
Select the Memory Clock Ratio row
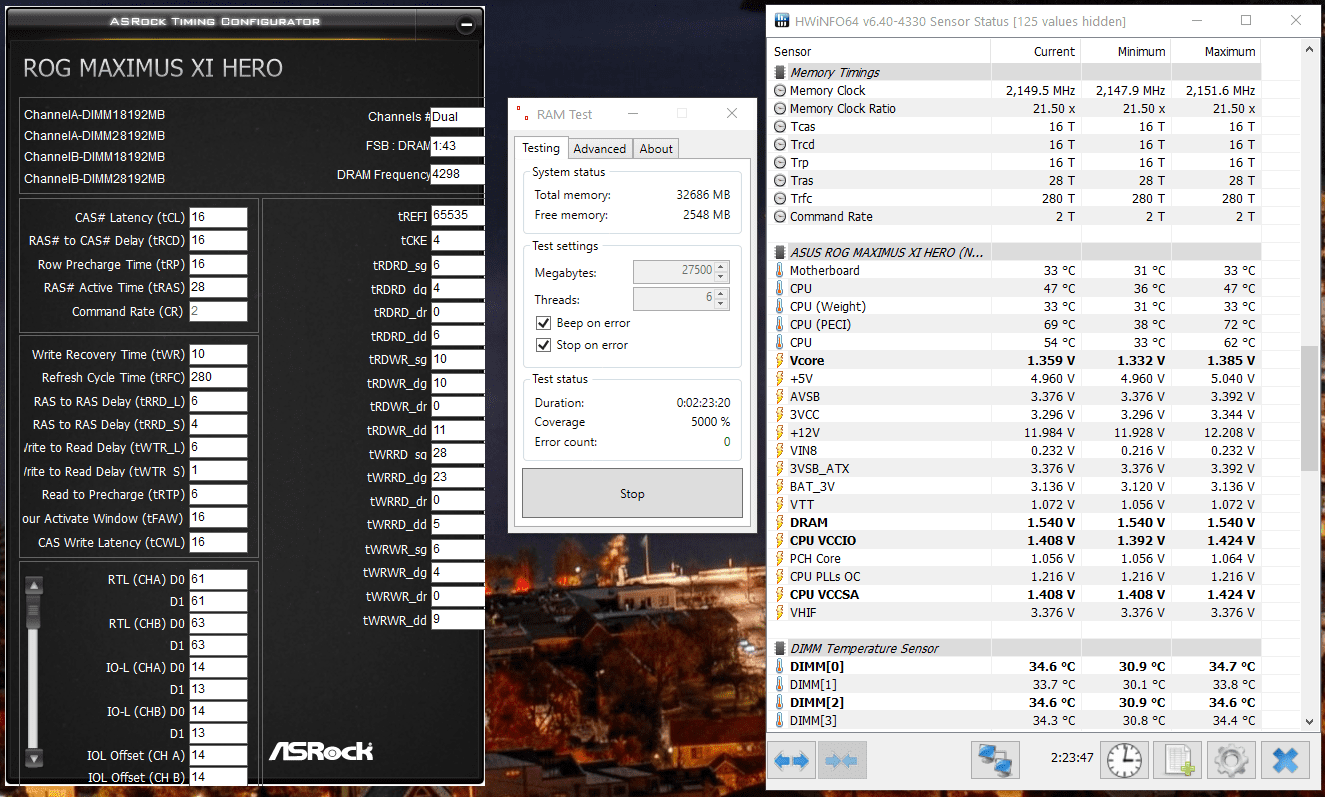click(1016, 108)
